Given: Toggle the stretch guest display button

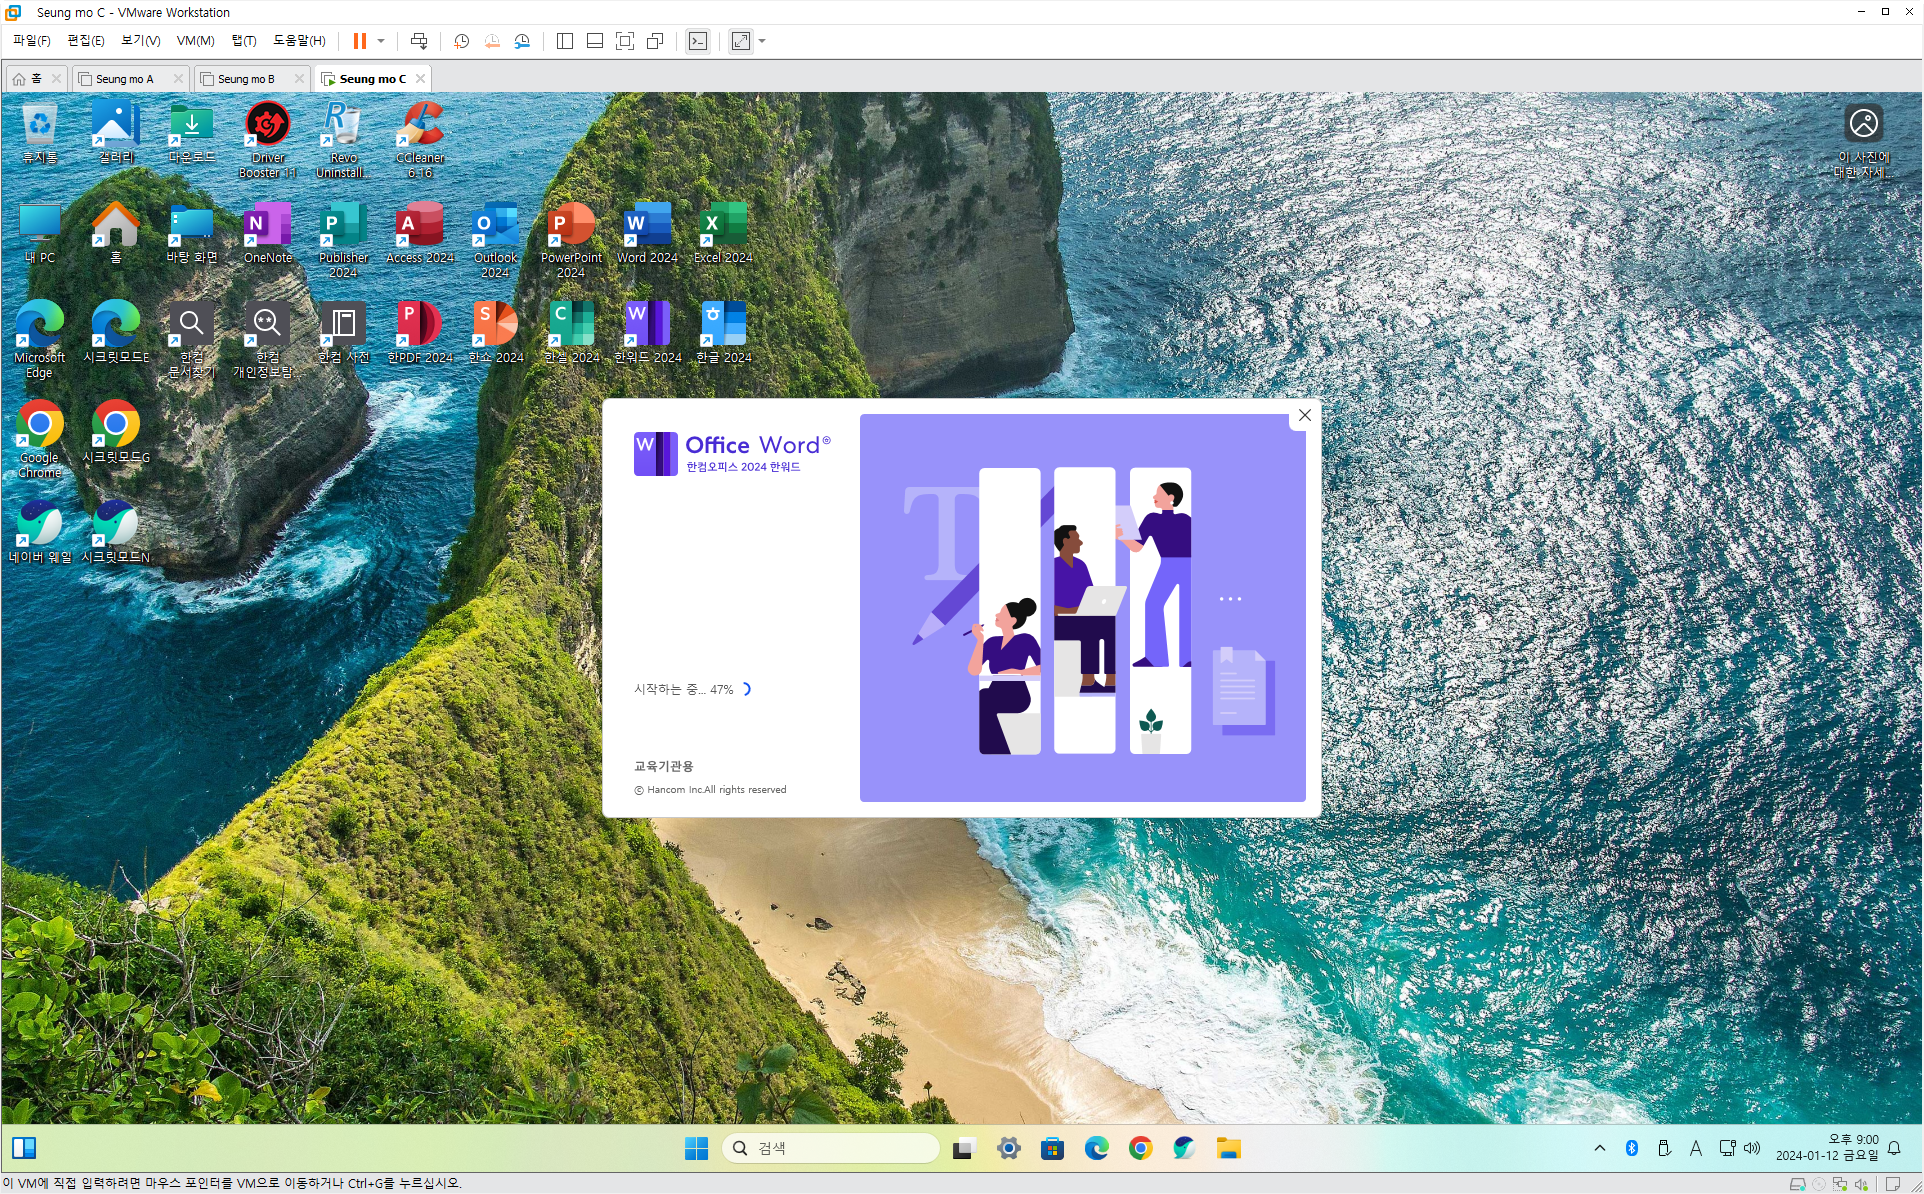Looking at the screenshot, I should point(741,41).
